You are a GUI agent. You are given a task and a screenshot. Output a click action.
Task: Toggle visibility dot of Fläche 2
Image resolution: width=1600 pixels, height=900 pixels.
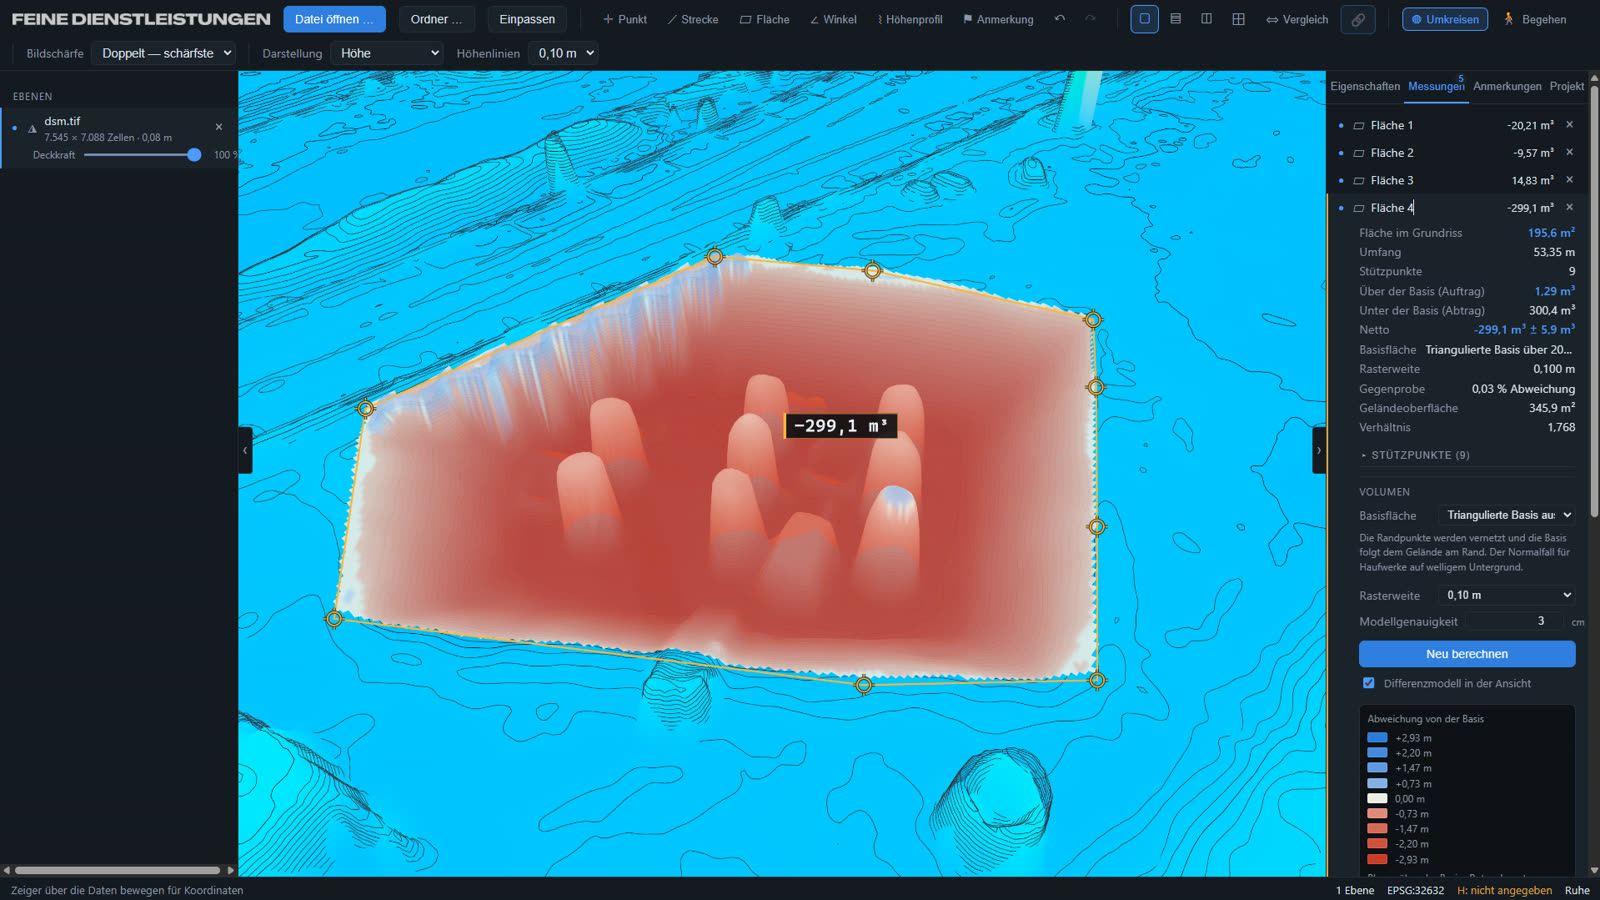point(1341,153)
